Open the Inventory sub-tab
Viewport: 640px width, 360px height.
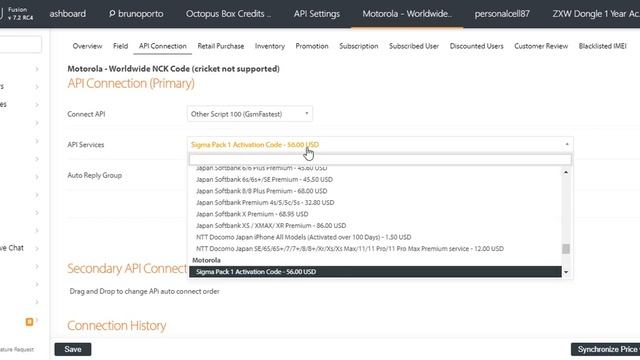pyautogui.click(x=270, y=46)
